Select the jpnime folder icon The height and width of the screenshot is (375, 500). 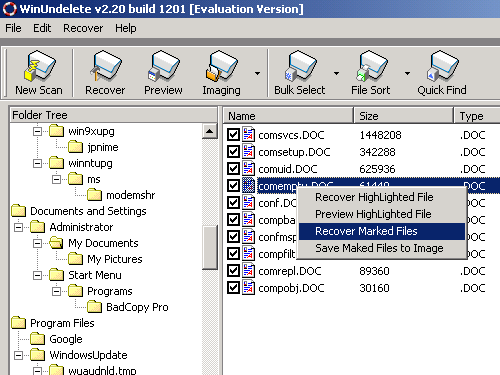coord(75,147)
